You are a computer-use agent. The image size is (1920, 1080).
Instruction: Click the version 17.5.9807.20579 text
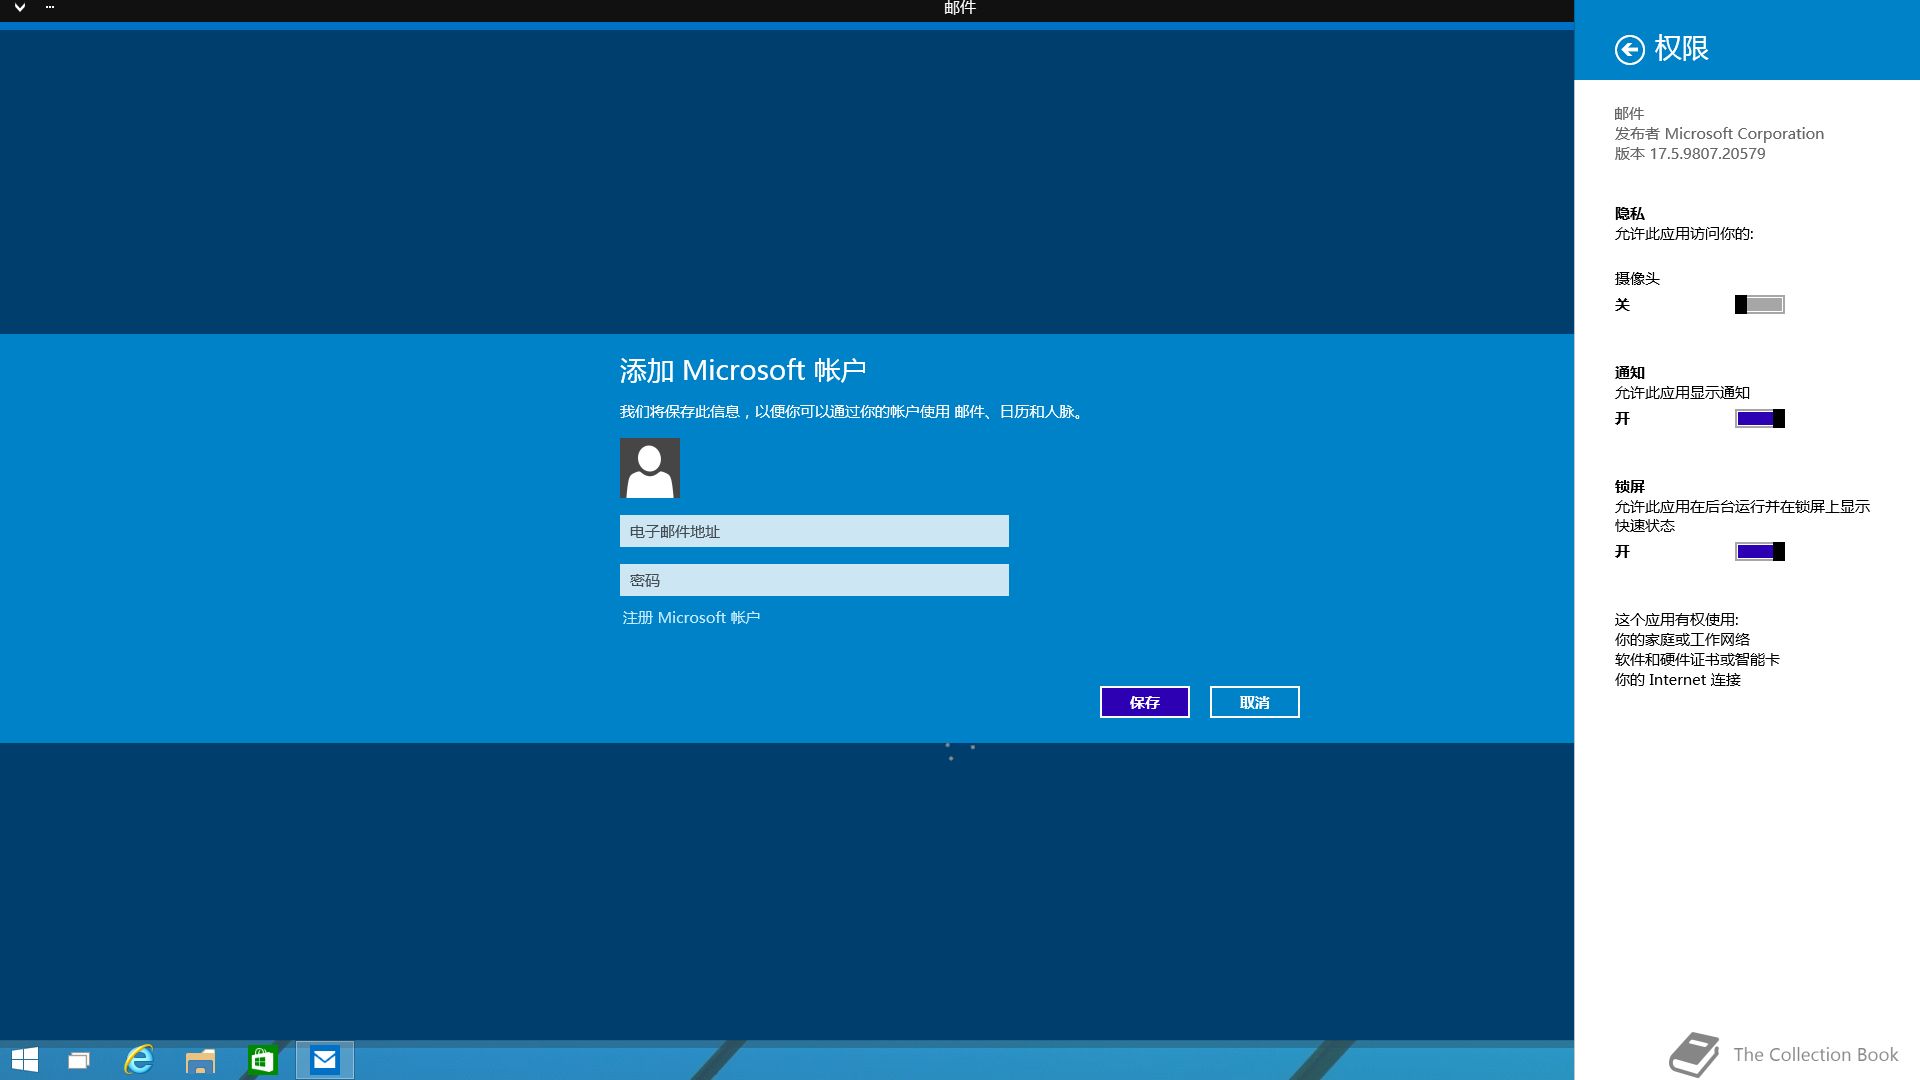click(x=1690, y=154)
